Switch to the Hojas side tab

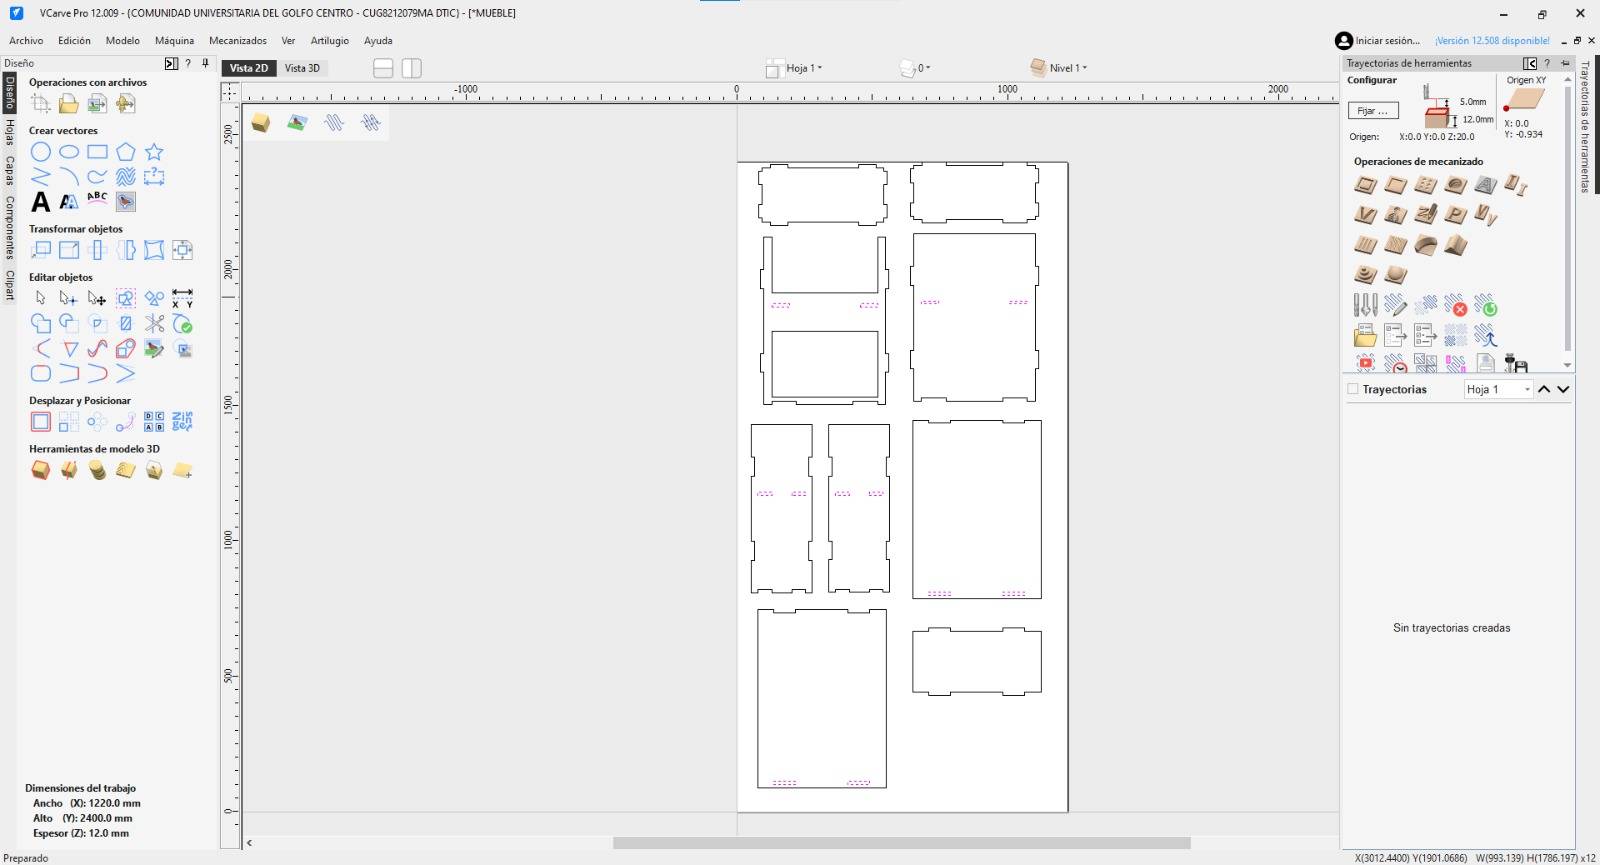pyautogui.click(x=10, y=132)
